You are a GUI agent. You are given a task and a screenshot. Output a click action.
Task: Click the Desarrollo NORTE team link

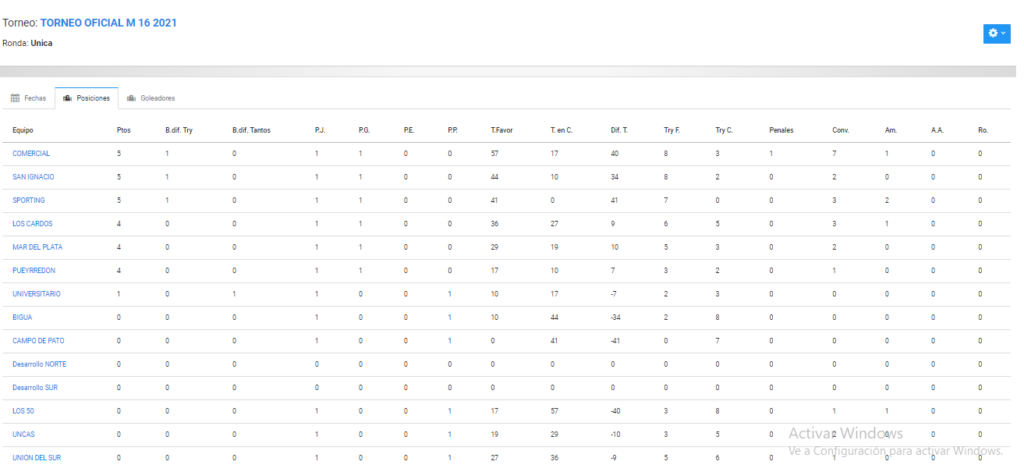click(39, 364)
